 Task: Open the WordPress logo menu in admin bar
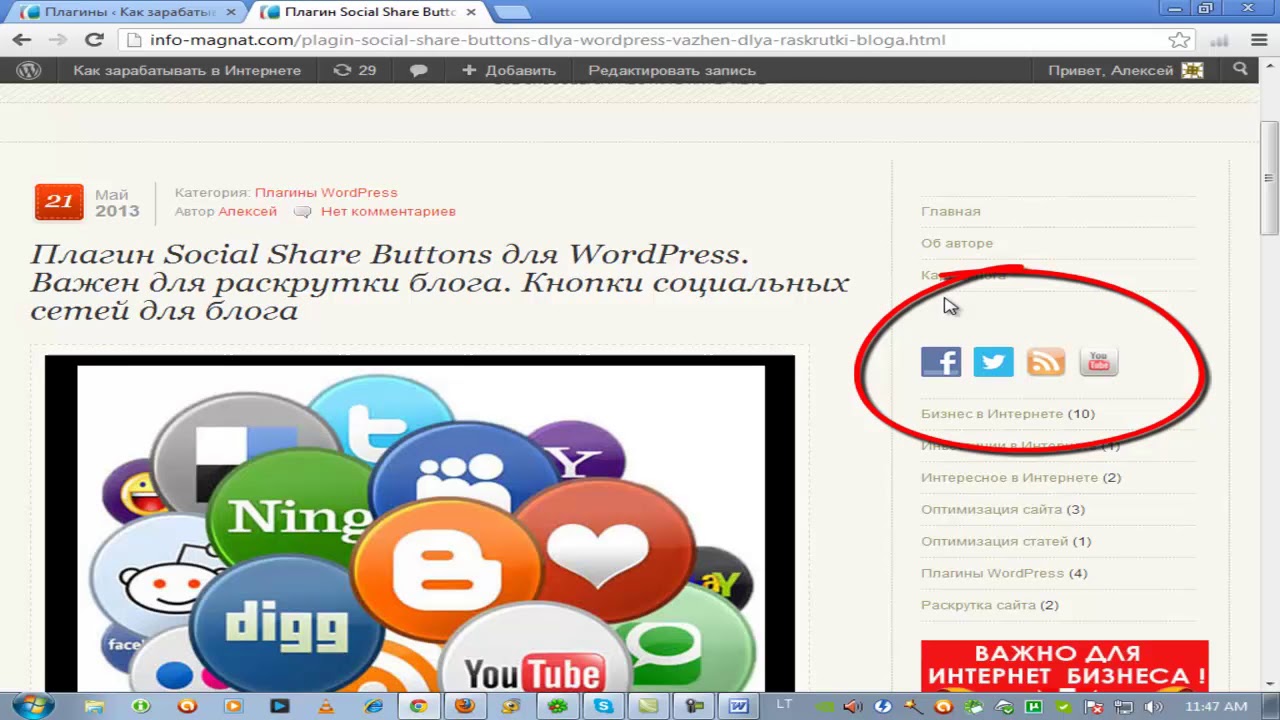29,70
